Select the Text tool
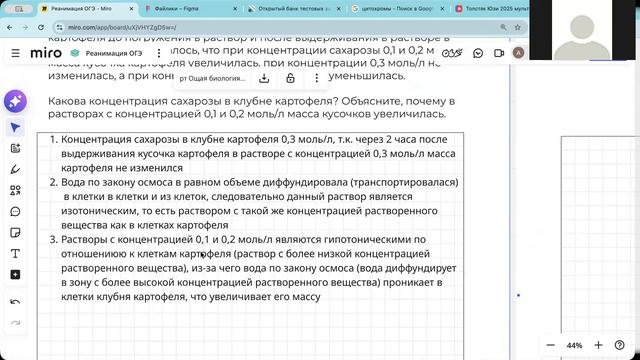The width and height of the screenshot is (640, 360). (x=15, y=253)
